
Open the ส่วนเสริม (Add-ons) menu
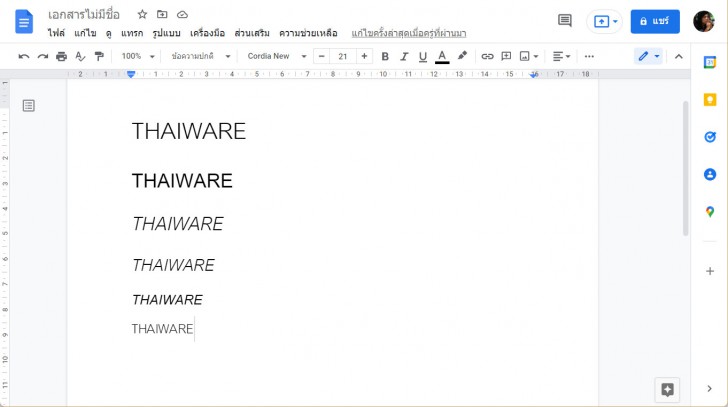[252, 33]
